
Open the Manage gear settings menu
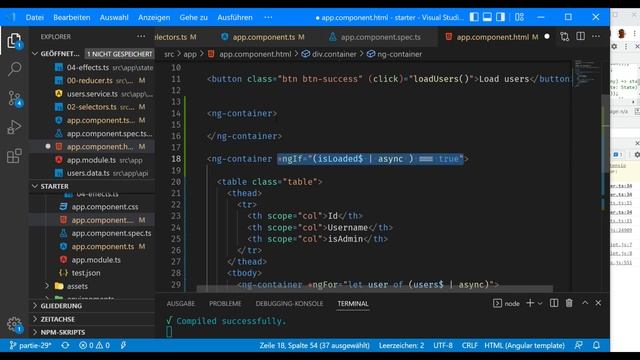pos(14,325)
